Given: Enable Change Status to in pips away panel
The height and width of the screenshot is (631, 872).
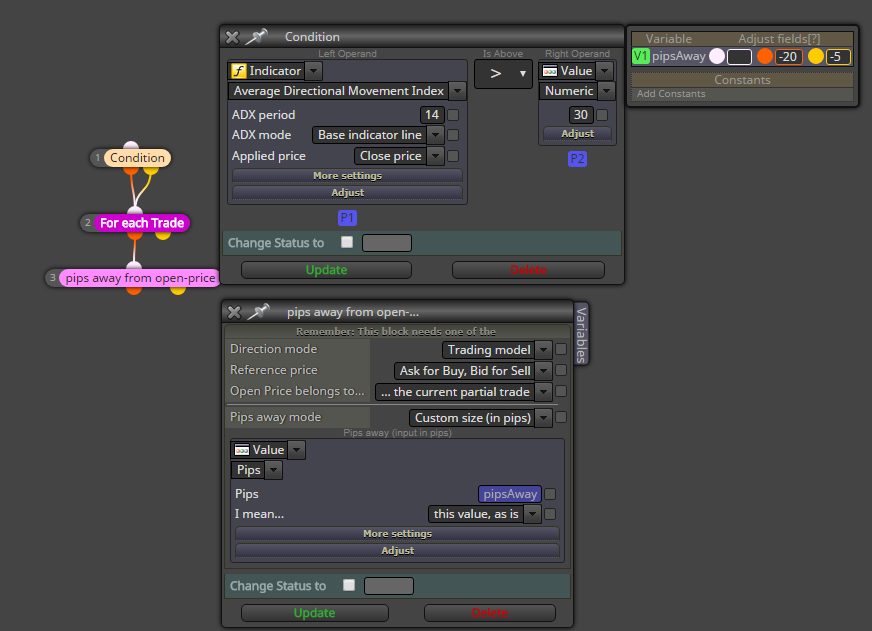Looking at the screenshot, I should [x=349, y=585].
